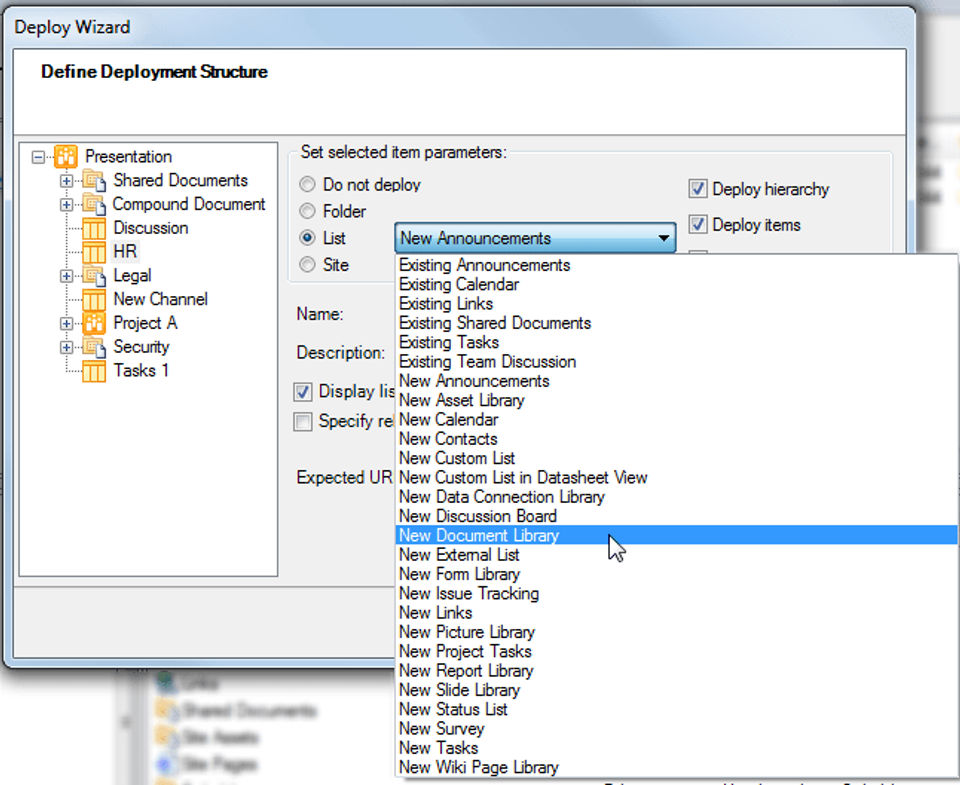Click the Compound Document library icon

94,205
